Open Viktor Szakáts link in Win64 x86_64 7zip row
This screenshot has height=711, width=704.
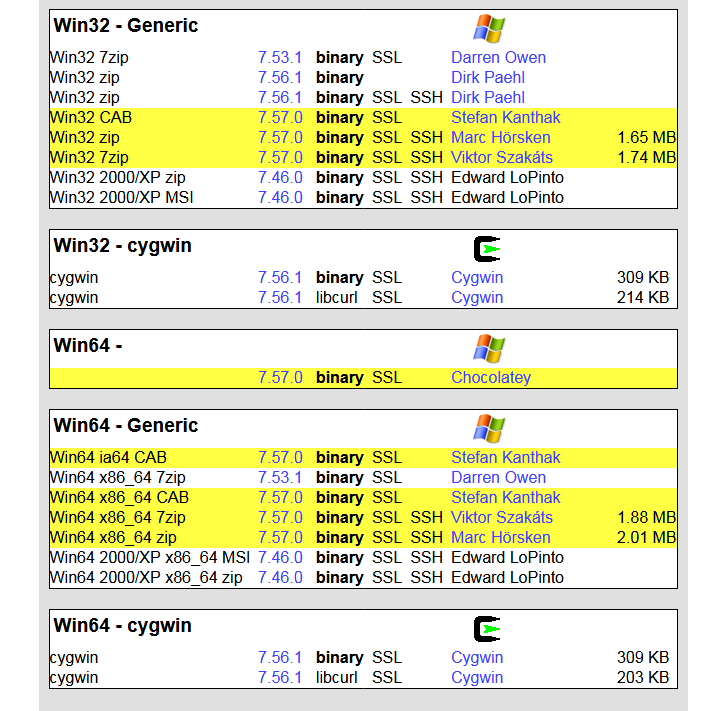click(x=502, y=517)
